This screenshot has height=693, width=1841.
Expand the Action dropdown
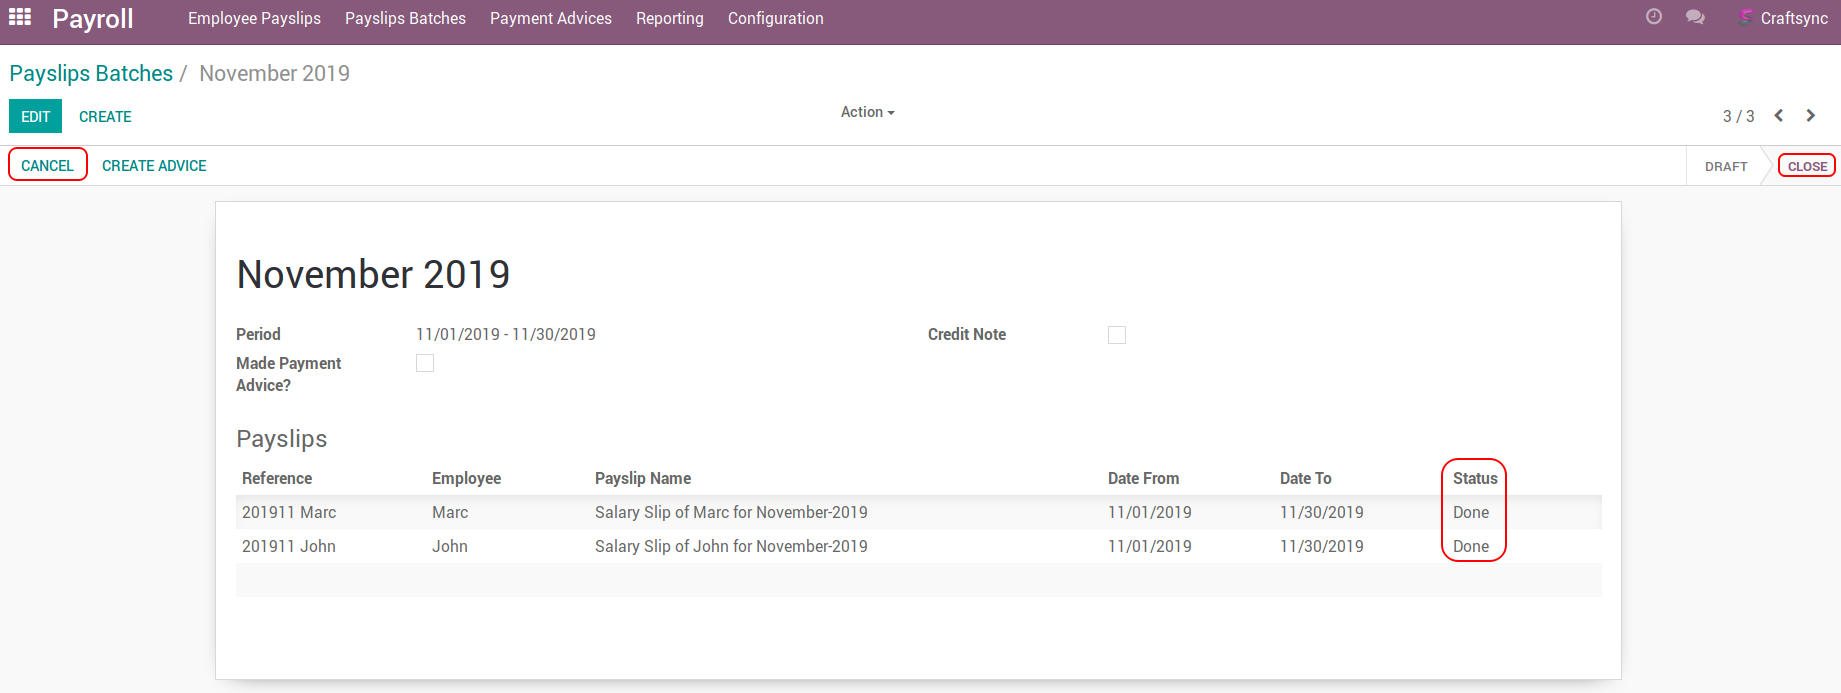pos(867,112)
